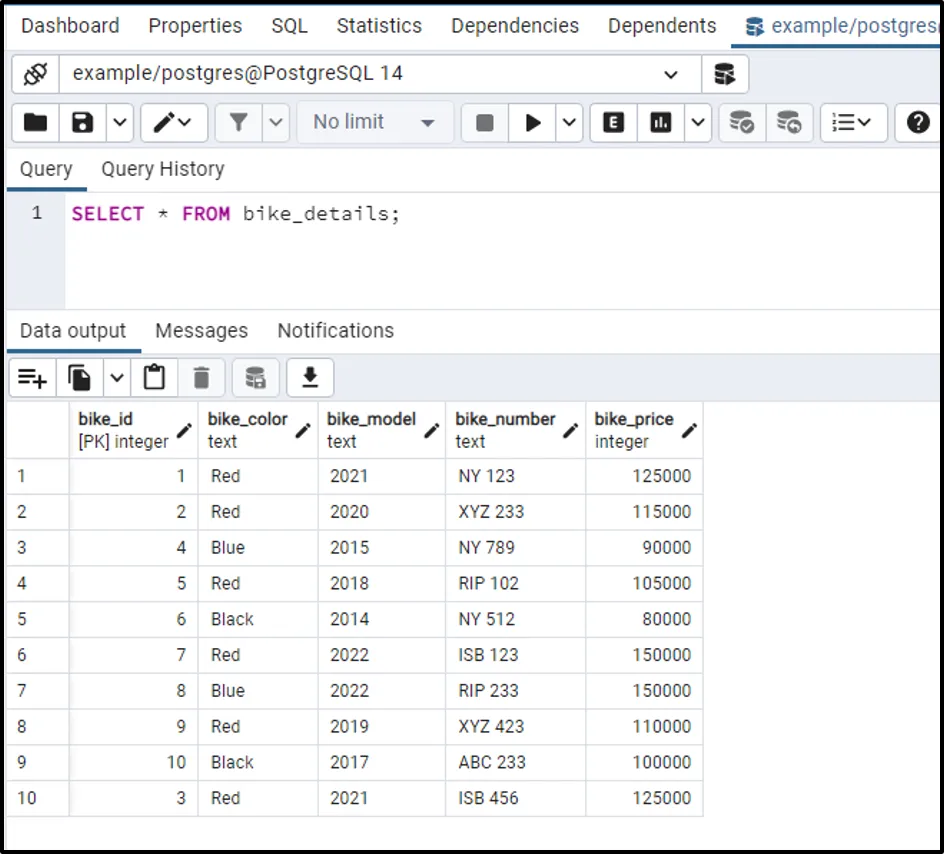Switch to the Query History tab
This screenshot has height=854, width=944.
[x=162, y=169]
